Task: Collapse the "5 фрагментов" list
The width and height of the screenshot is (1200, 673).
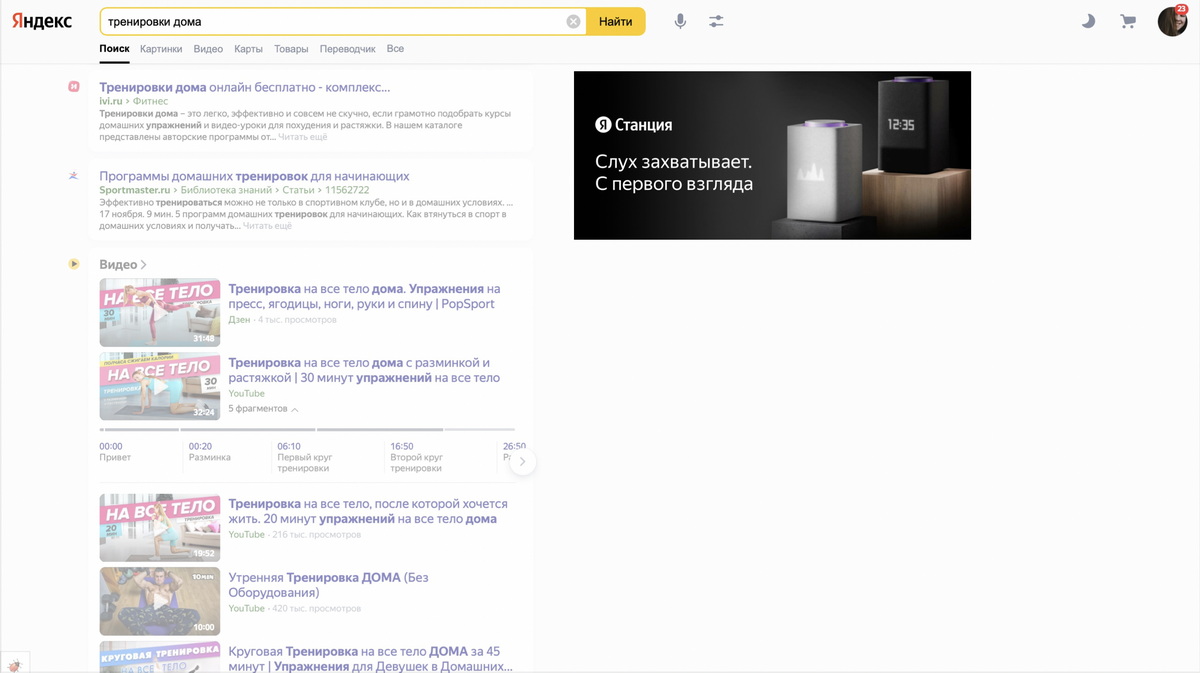Action: click(263, 409)
